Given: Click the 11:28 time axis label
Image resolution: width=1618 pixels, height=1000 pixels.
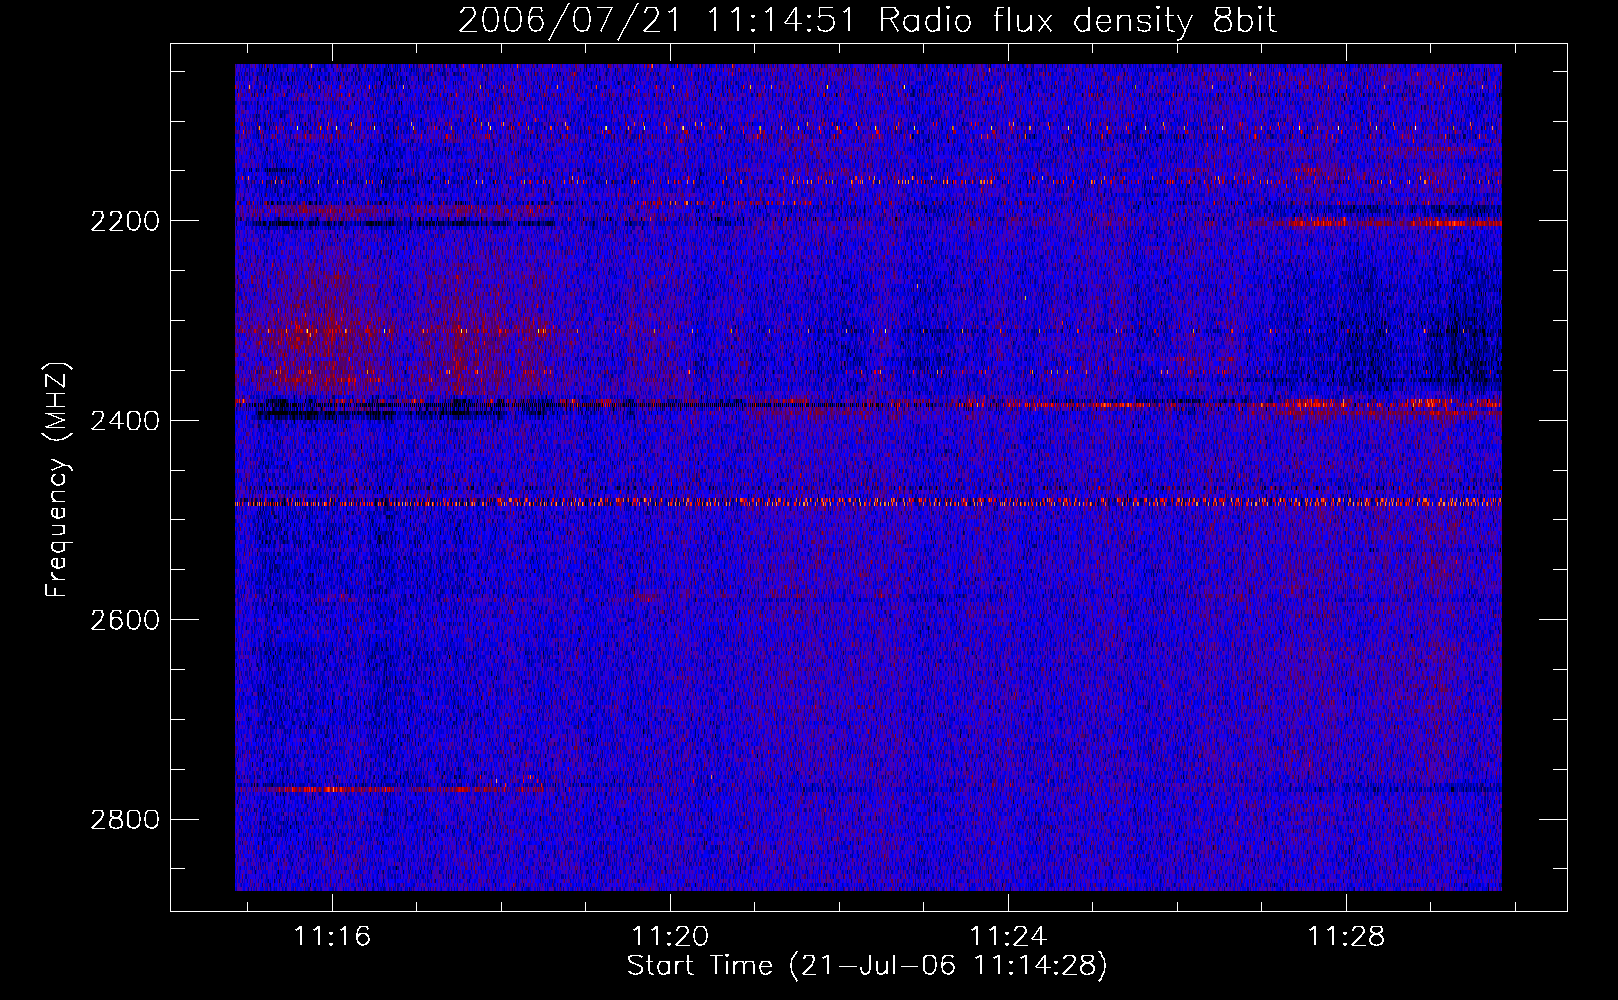Looking at the screenshot, I should 1346,936.
